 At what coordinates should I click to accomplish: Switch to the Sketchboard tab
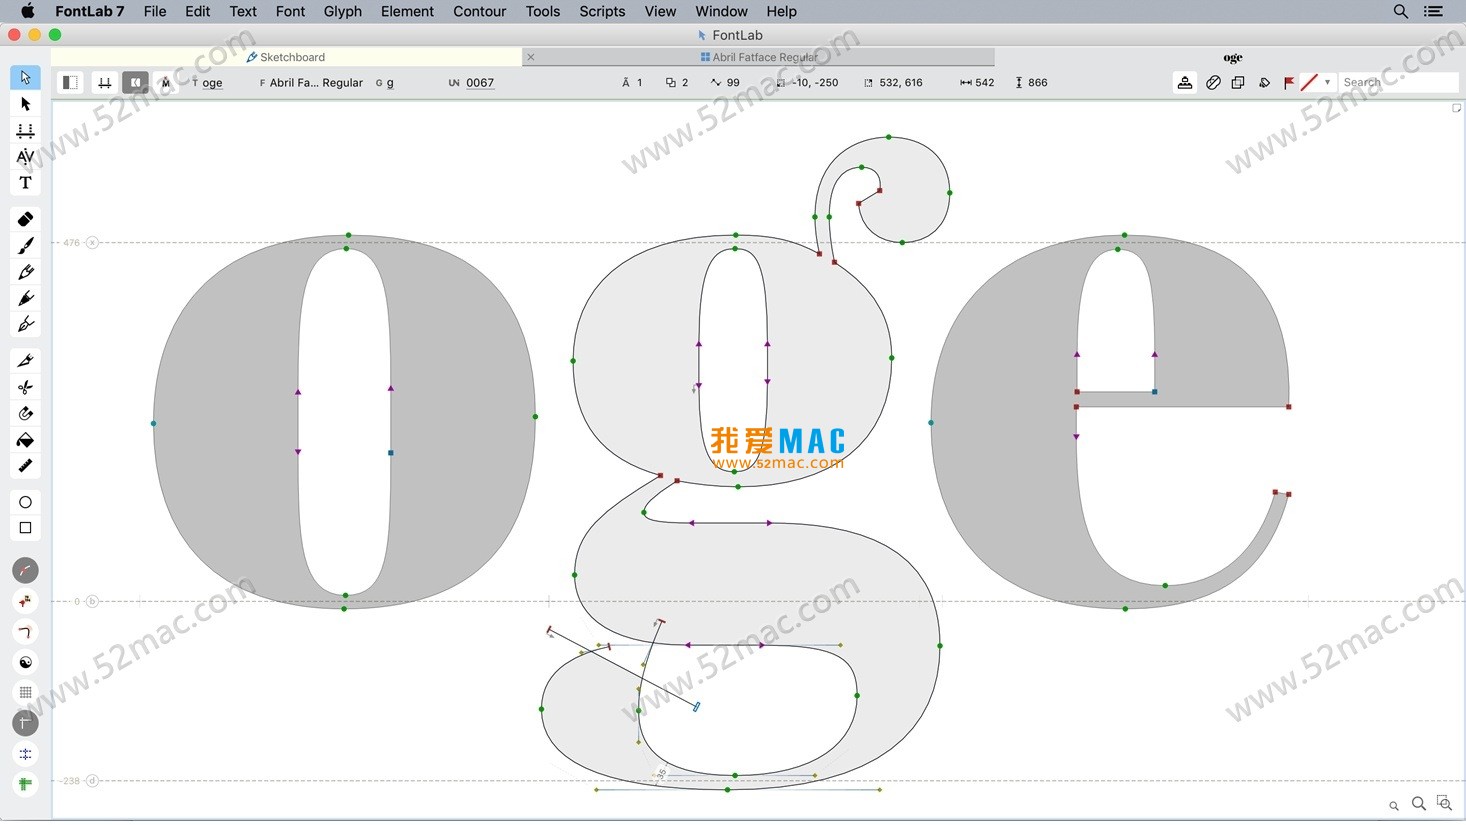tap(285, 57)
